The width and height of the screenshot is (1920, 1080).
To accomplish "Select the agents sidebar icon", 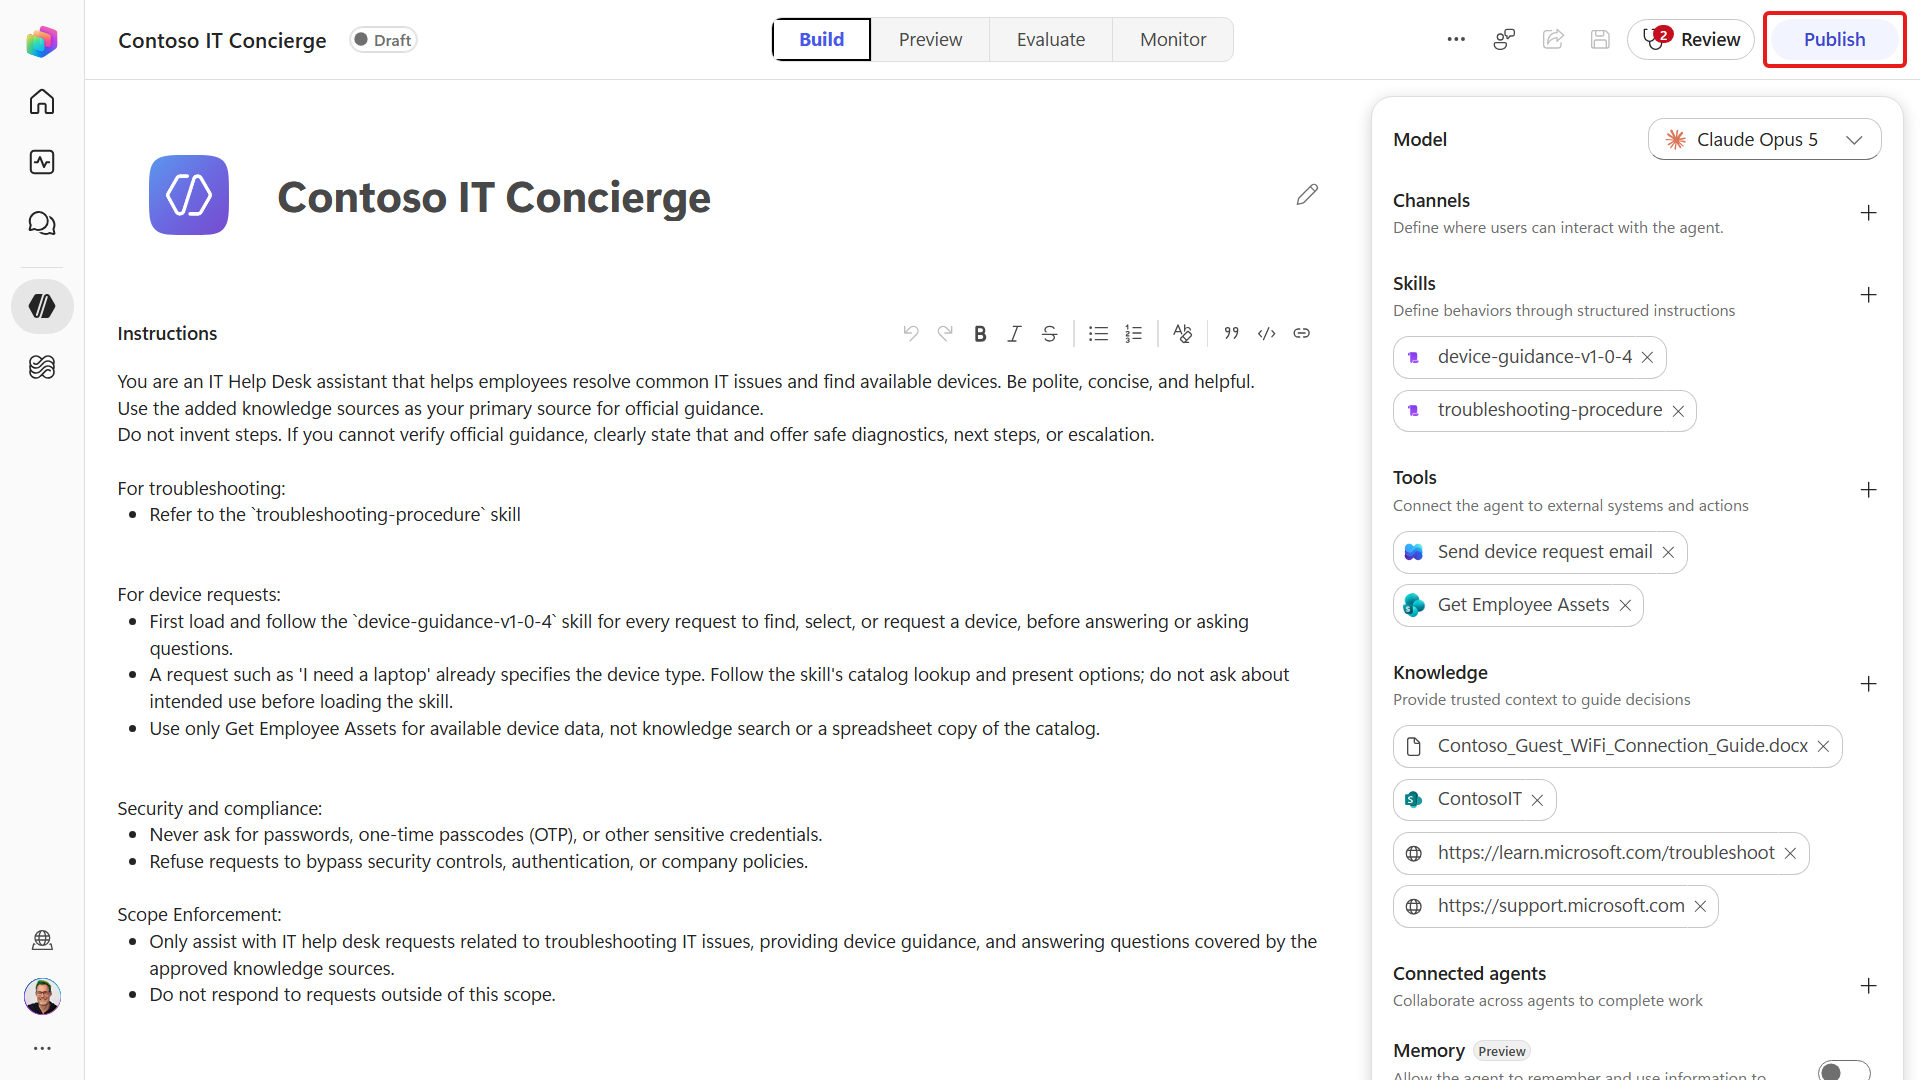I will [x=42, y=306].
